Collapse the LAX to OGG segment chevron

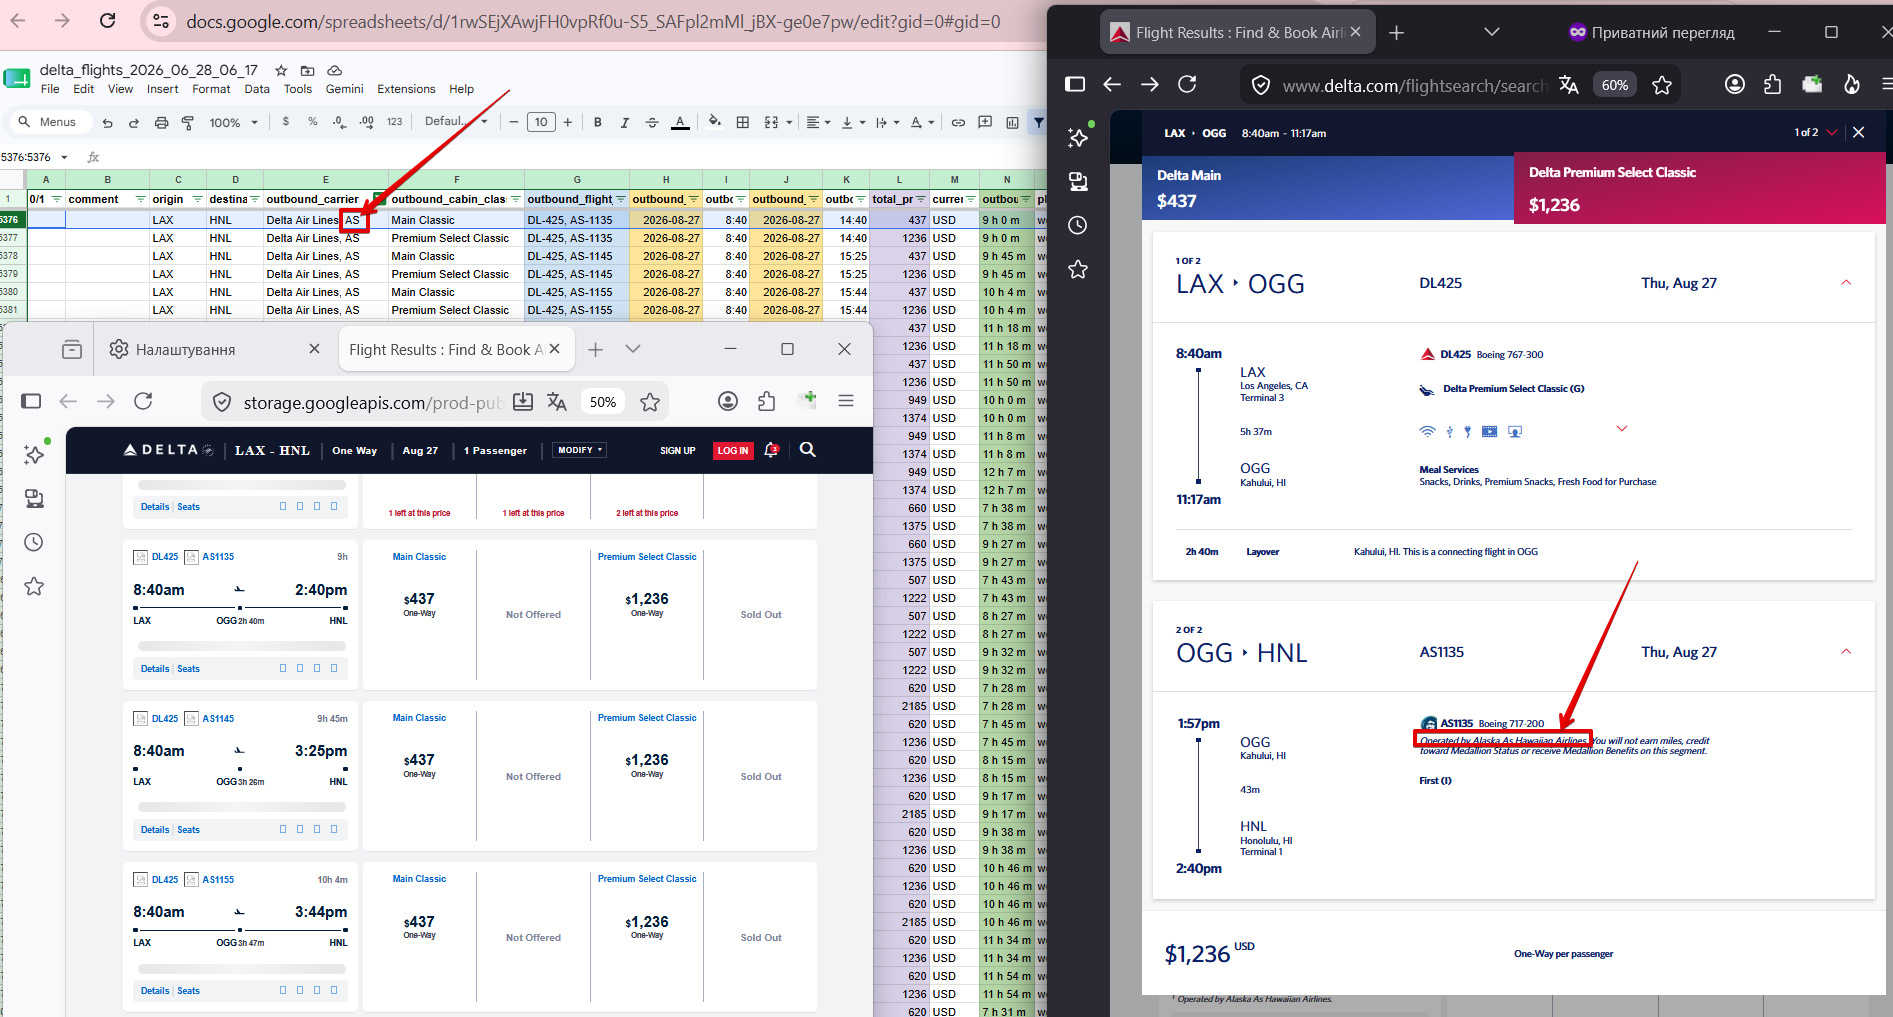(1846, 283)
